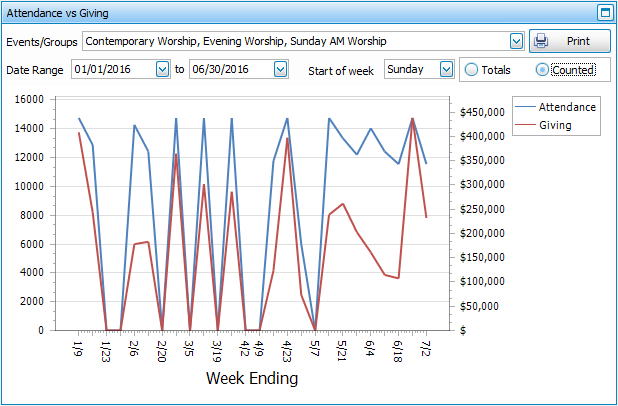Click the red Giving legend line swatch
The image size is (618, 406).
(x=525, y=125)
